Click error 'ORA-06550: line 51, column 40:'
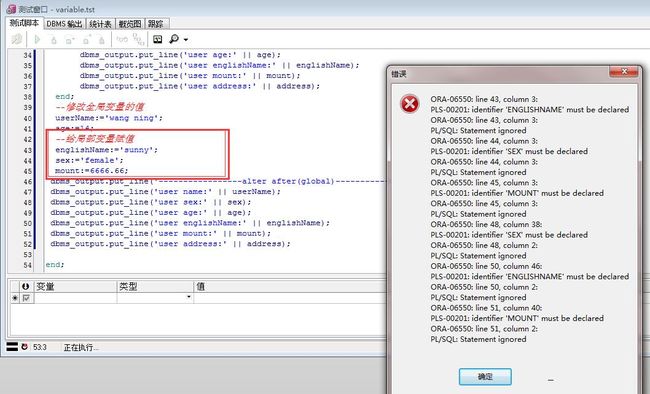 tap(486, 308)
